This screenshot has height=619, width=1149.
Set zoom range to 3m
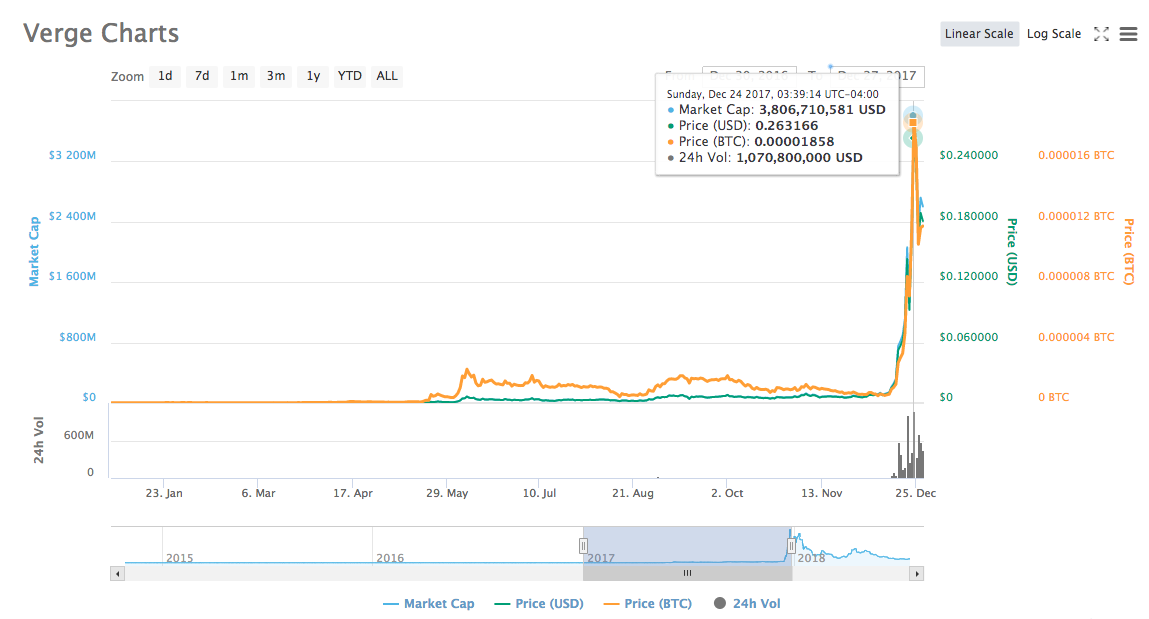[276, 76]
